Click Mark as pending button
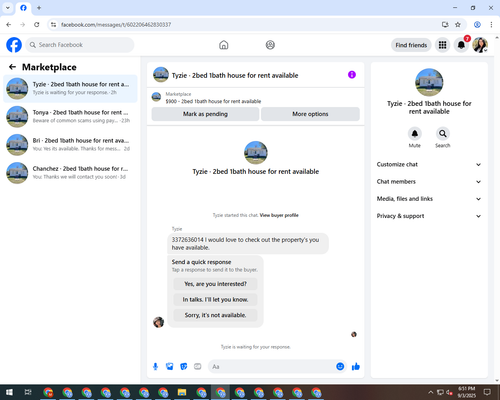The height and width of the screenshot is (400, 500). (x=205, y=114)
